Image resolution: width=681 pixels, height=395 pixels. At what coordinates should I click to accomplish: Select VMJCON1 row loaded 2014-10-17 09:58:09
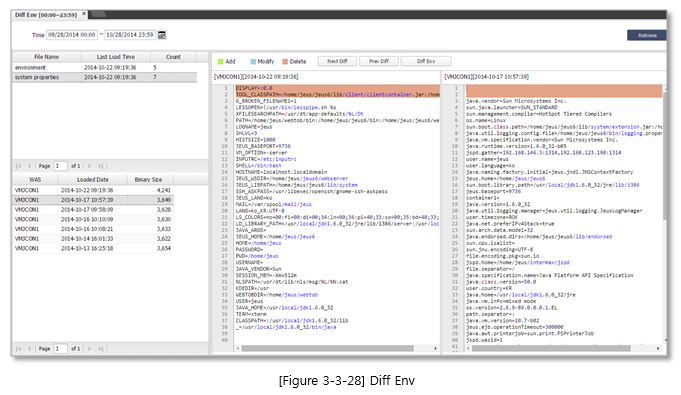click(x=93, y=209)
